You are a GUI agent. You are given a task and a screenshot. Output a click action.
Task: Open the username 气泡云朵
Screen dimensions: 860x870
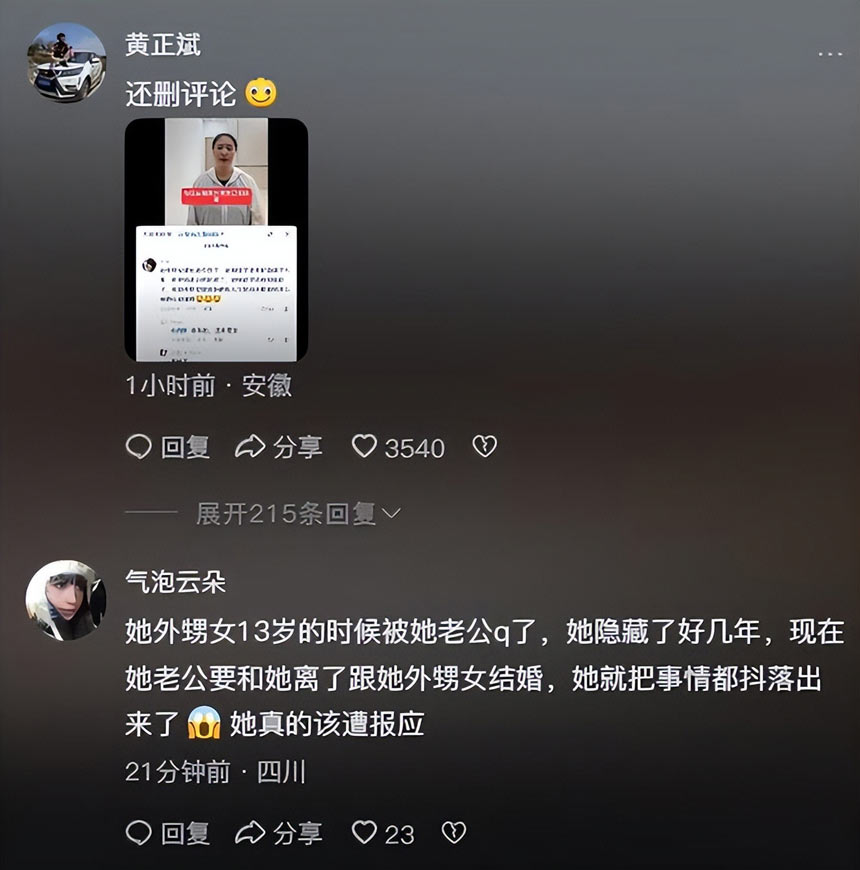click(175, 581)
